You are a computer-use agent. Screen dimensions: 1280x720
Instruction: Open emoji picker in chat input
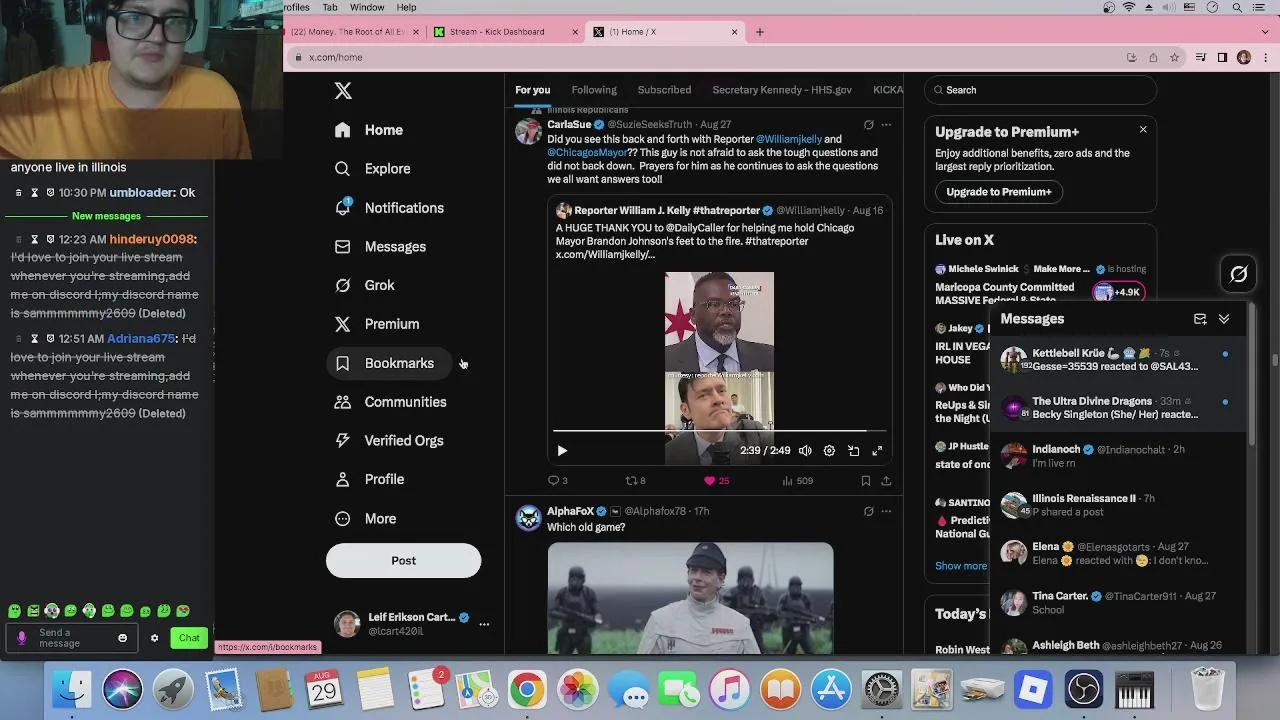click(x=123, y=638)
